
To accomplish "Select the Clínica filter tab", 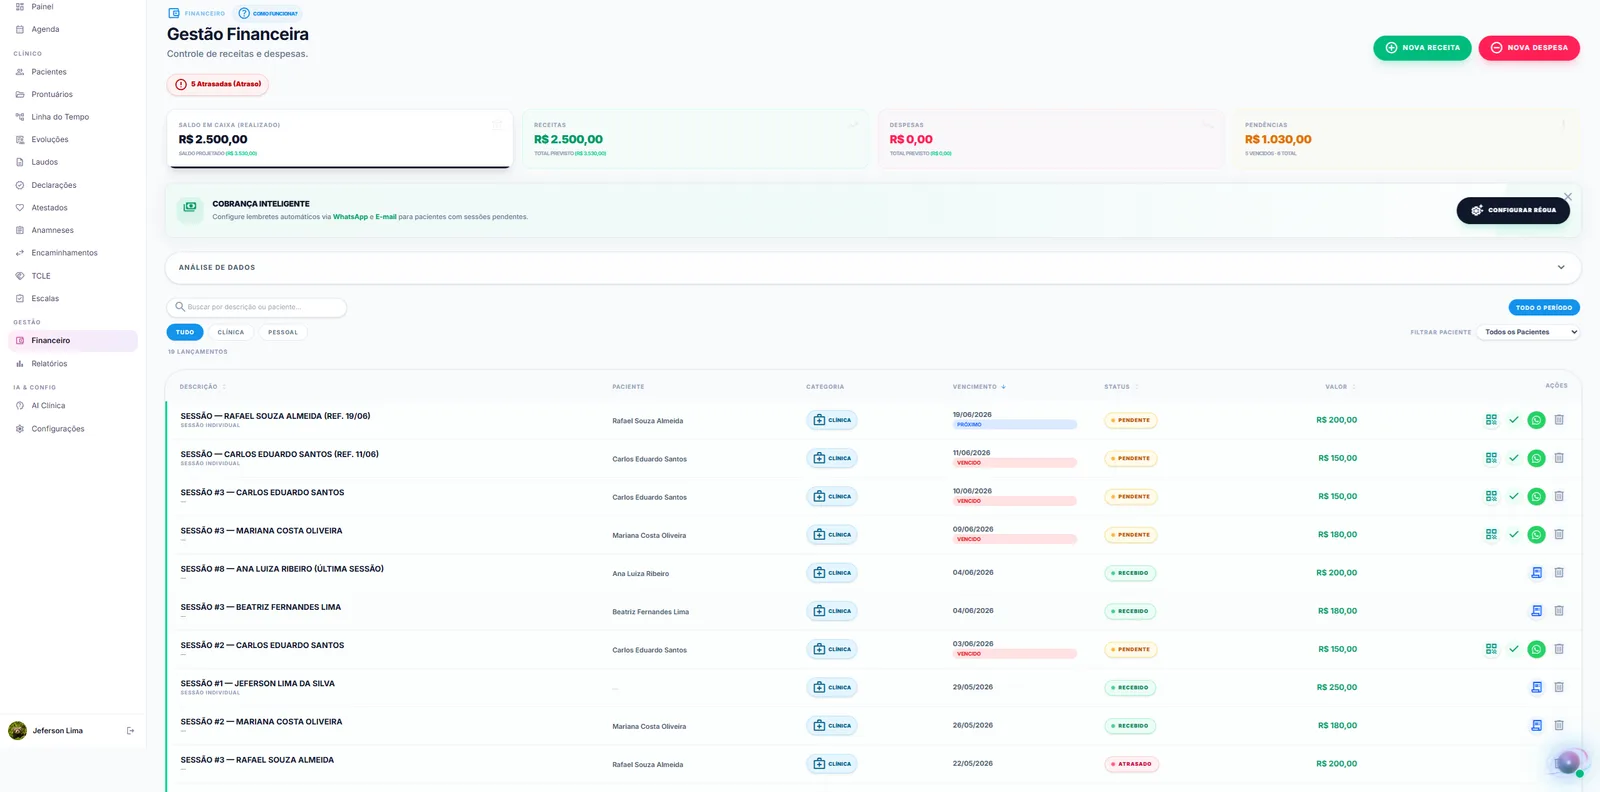I will coord(231,332).
